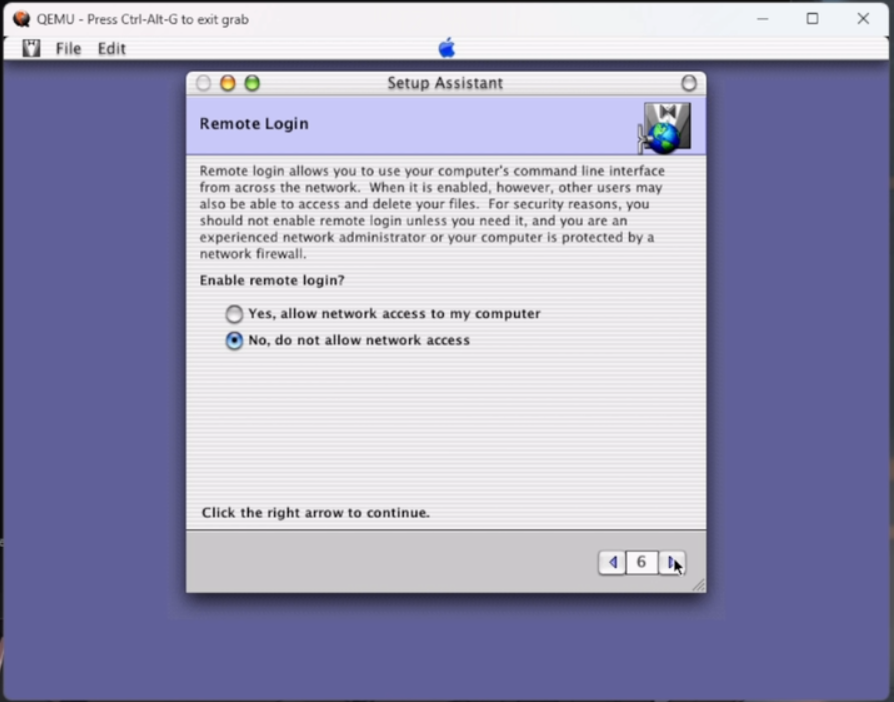Click the gray close button of Setup Assistant
Image resolution: width=894 pixels, height=702 pixels.
tap(203, 84)
